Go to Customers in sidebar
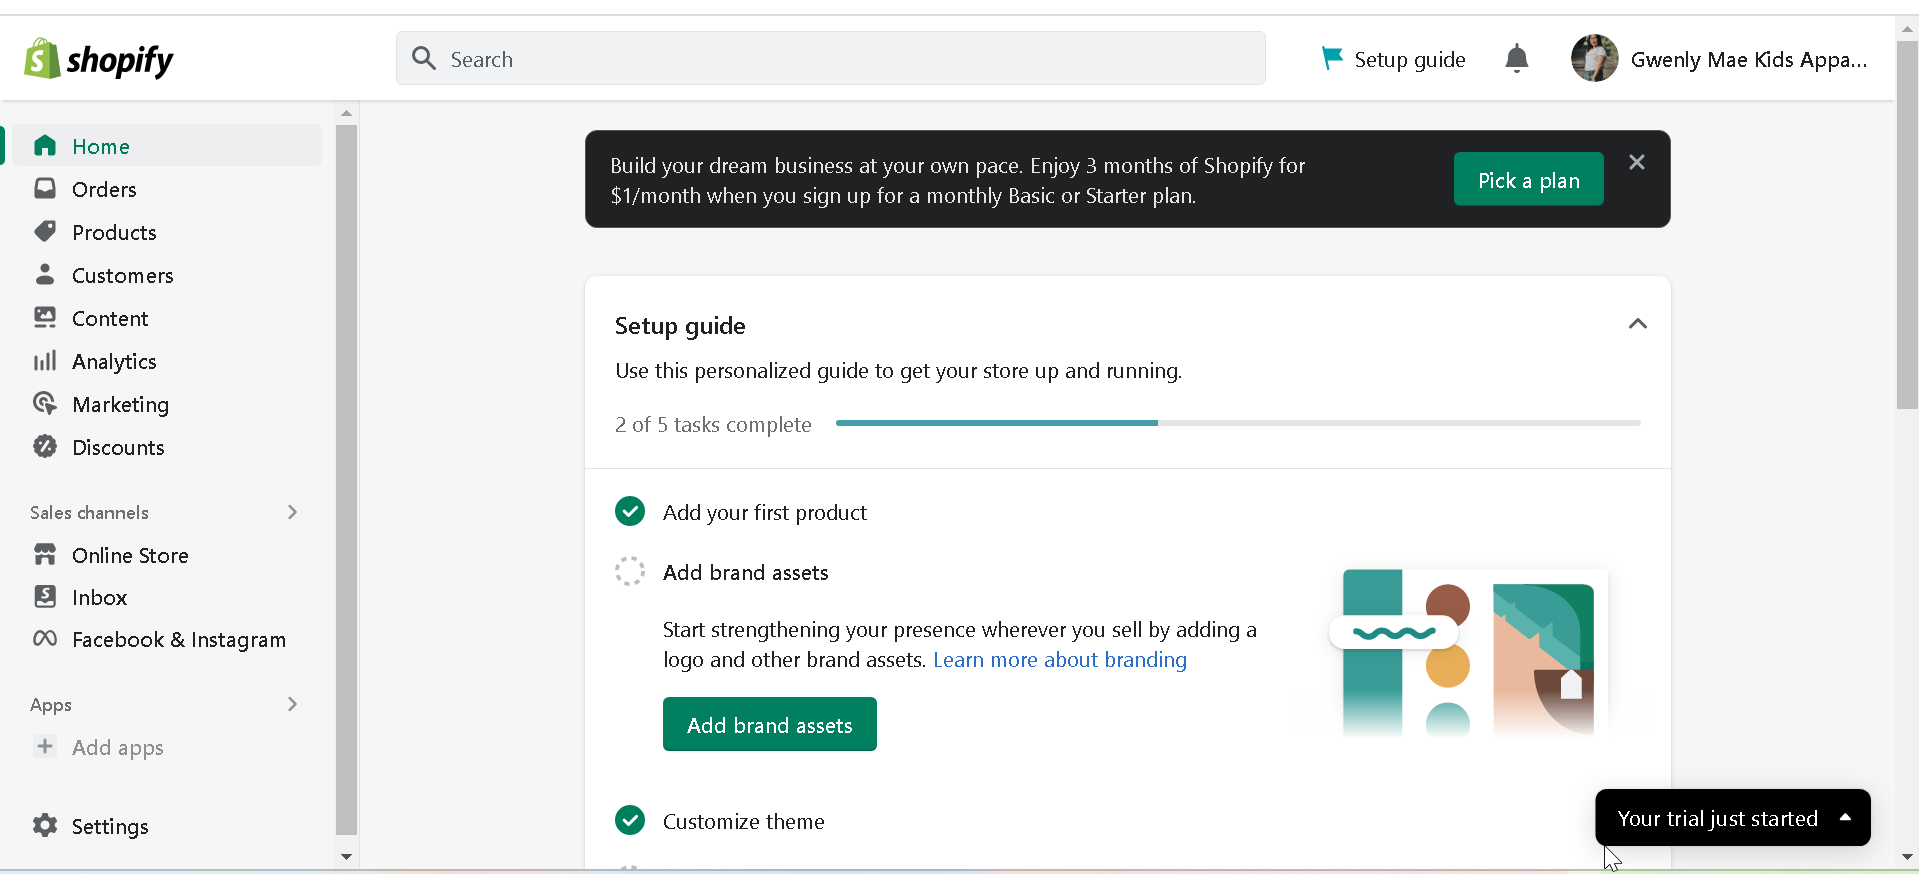This screenshot has height=874, width=1919. (122, 275)
